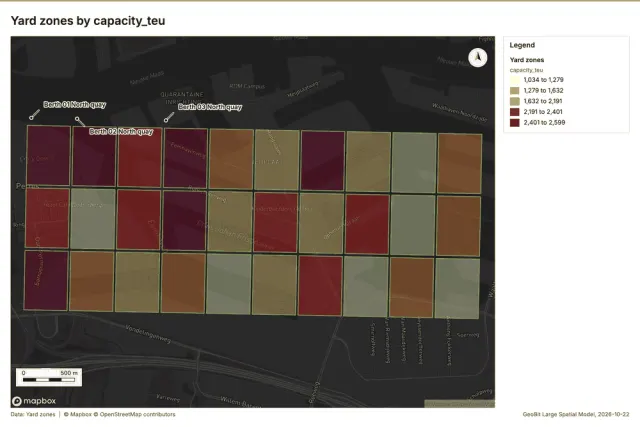
Task: Click the 1,034 to 1,279 legend swatch
Action: [x=515, y=80]
